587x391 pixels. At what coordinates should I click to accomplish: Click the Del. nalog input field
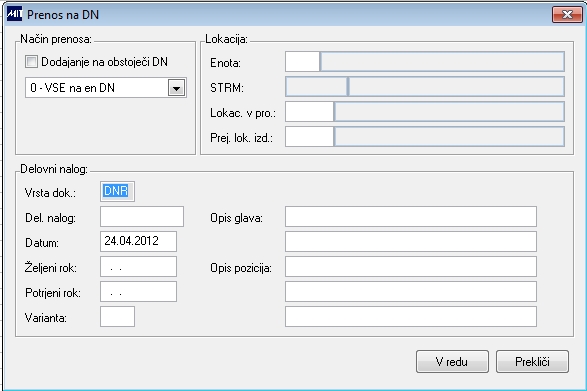click(x=142, y=216)
